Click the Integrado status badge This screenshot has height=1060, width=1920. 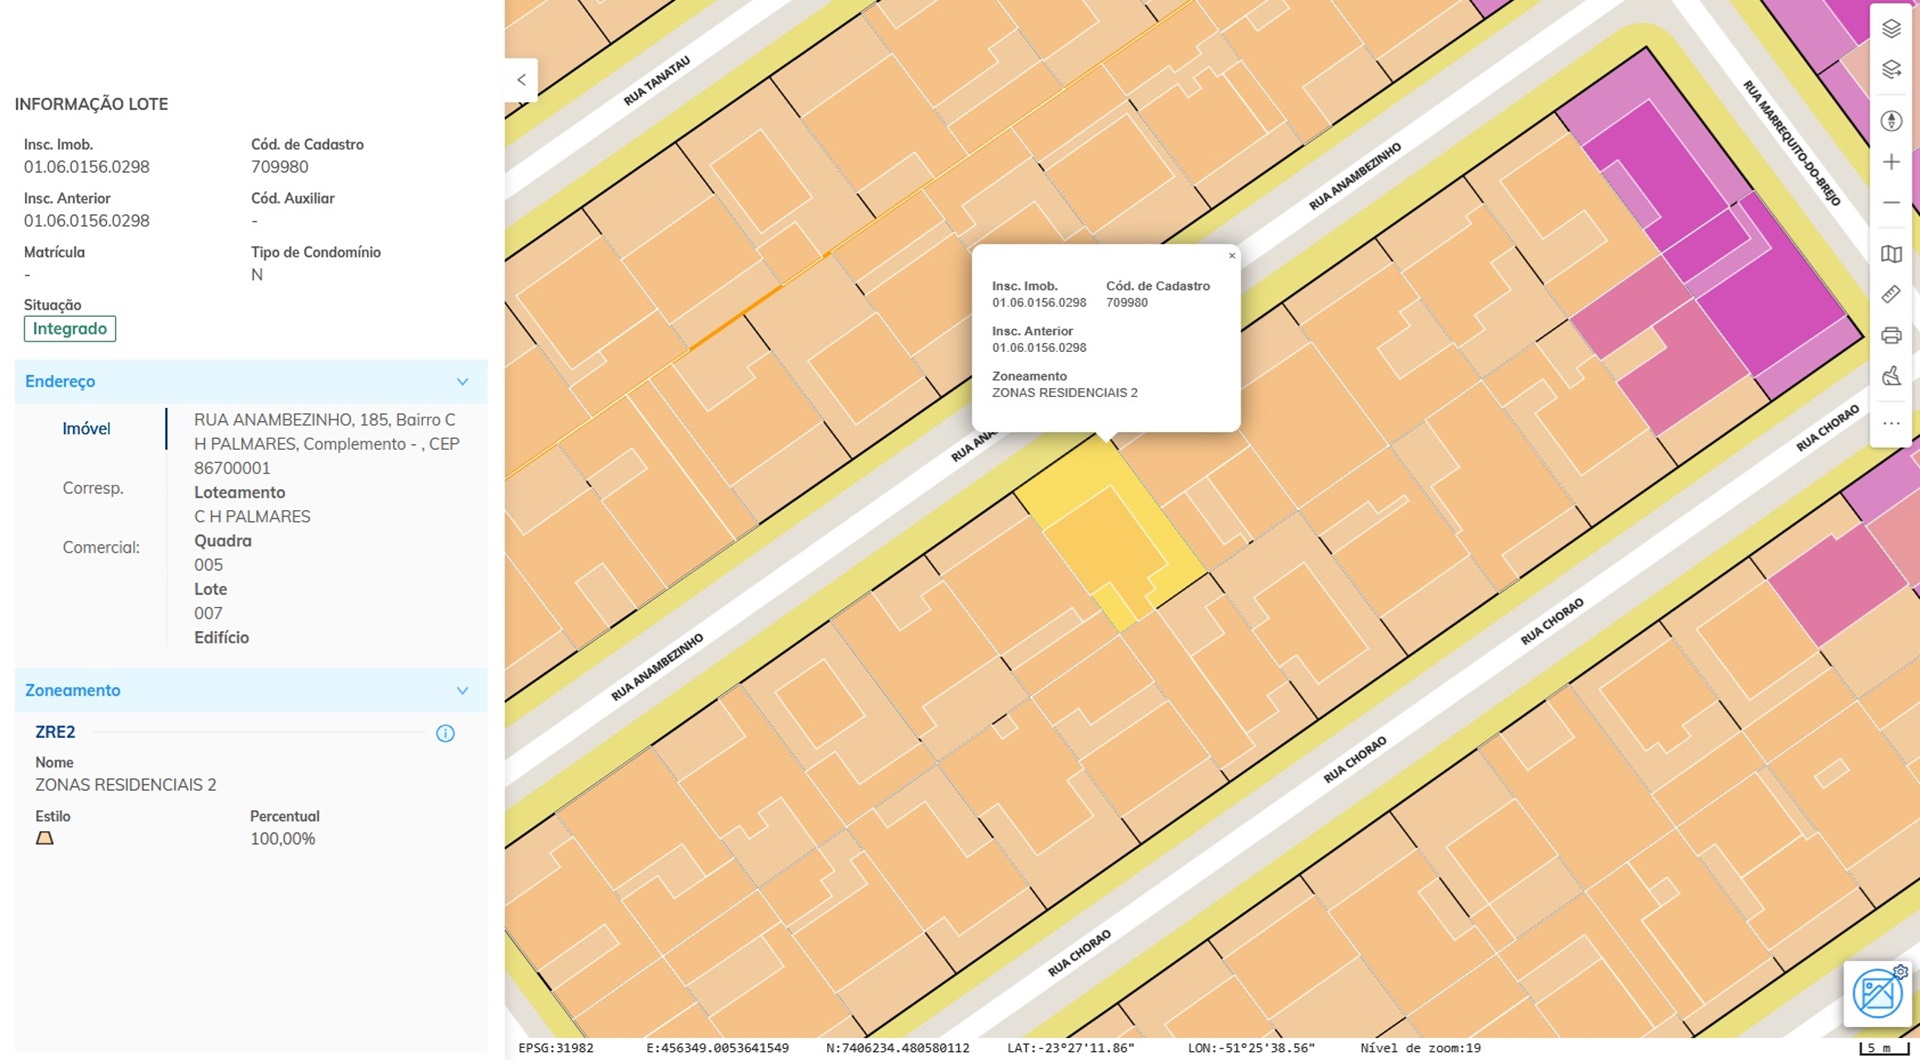70,329
